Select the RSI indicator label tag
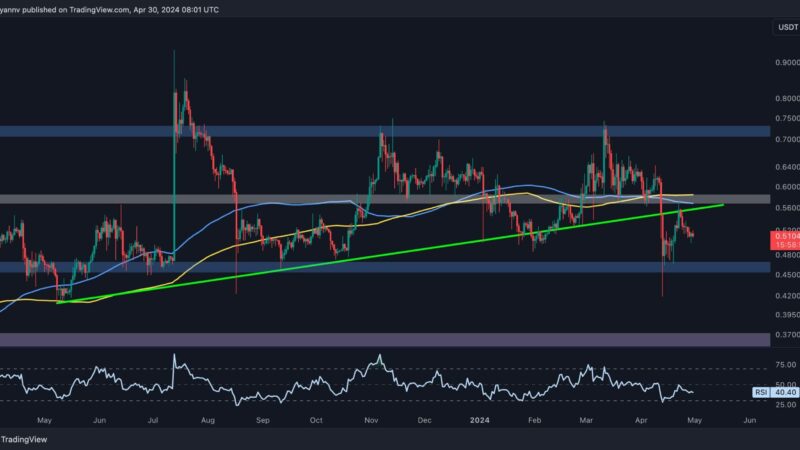 click(x=758, y=393)
